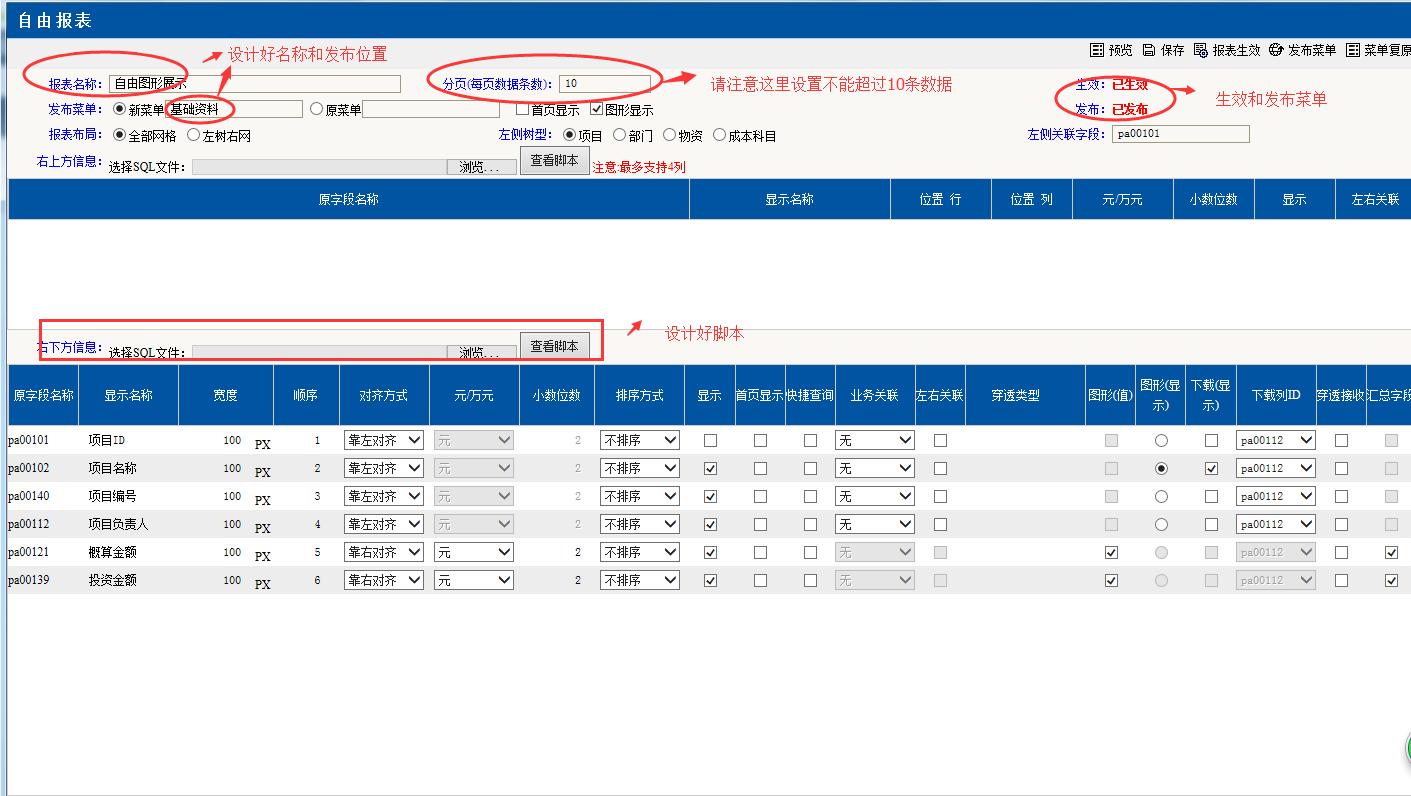Select the 原菜单 radio option
The image size is (1411, 796).
tap(317, 109)
